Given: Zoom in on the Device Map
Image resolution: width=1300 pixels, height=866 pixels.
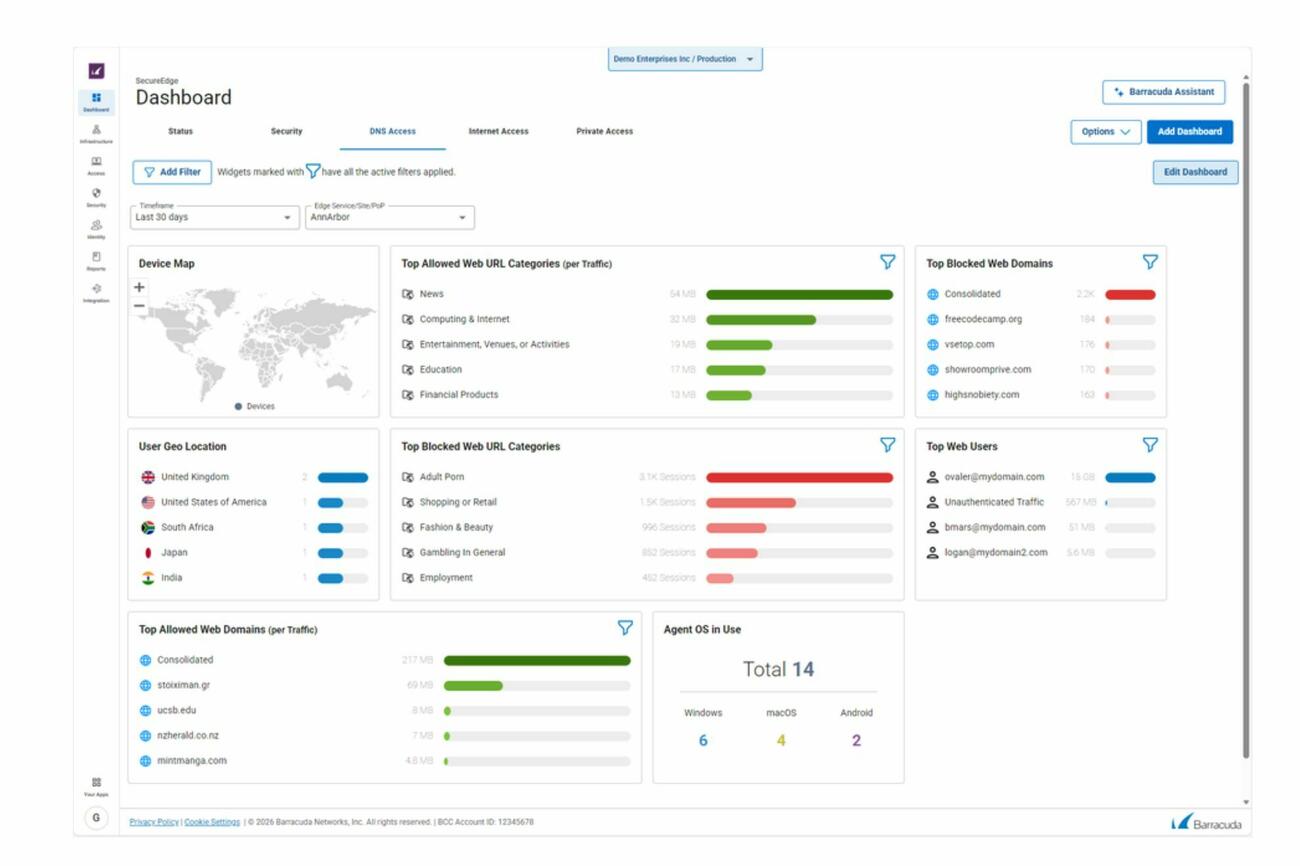Looking at the screenshot, I should [139, 287].
